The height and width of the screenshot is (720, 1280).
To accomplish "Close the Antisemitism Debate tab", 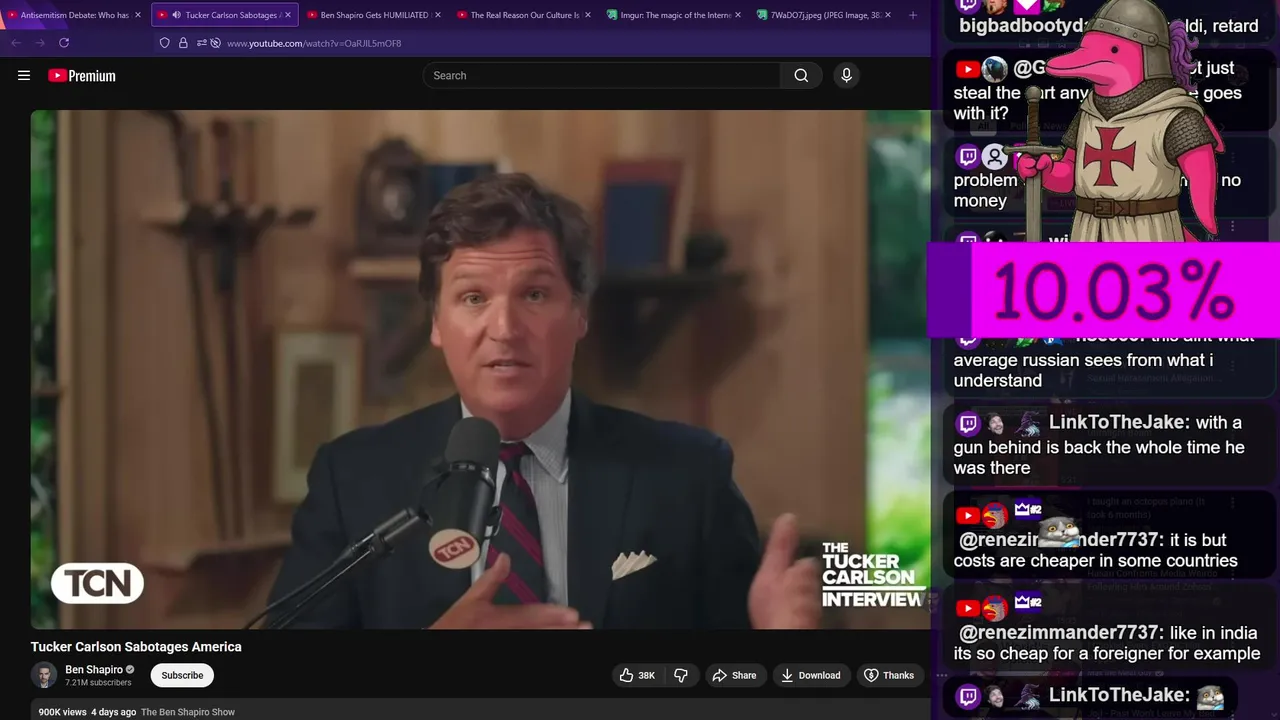I will tap(138, 15).
